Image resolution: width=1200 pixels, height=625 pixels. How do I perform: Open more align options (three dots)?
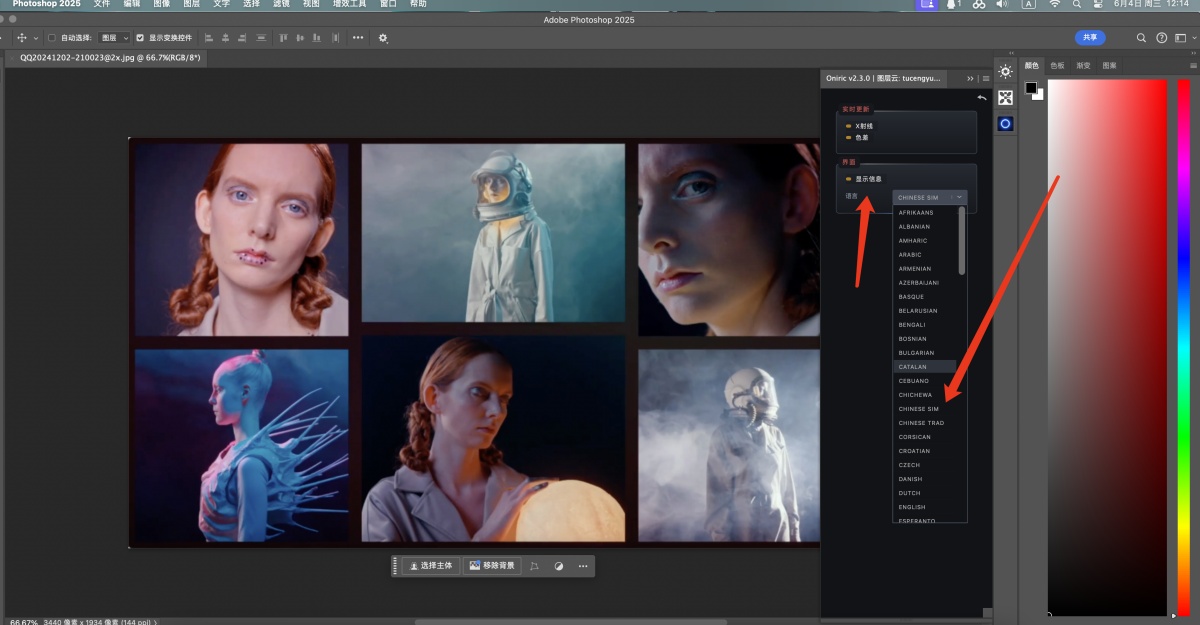click(358, 38)
